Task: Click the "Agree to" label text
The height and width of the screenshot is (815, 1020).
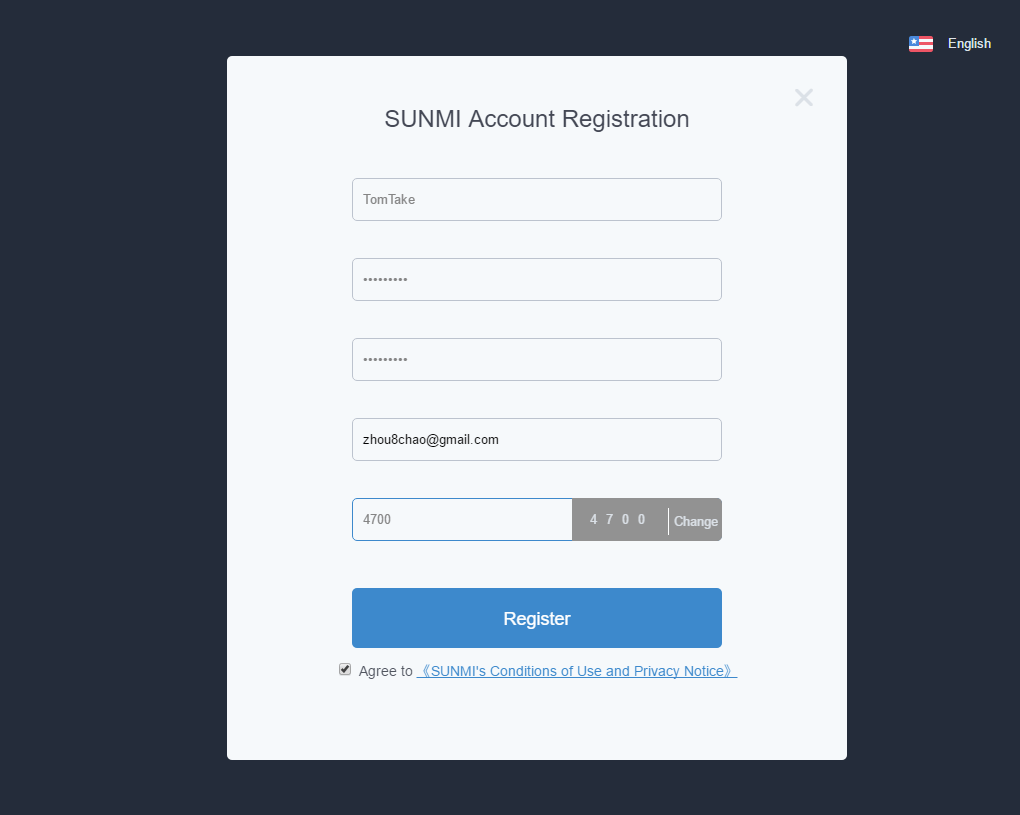Action: coord(385,671)
